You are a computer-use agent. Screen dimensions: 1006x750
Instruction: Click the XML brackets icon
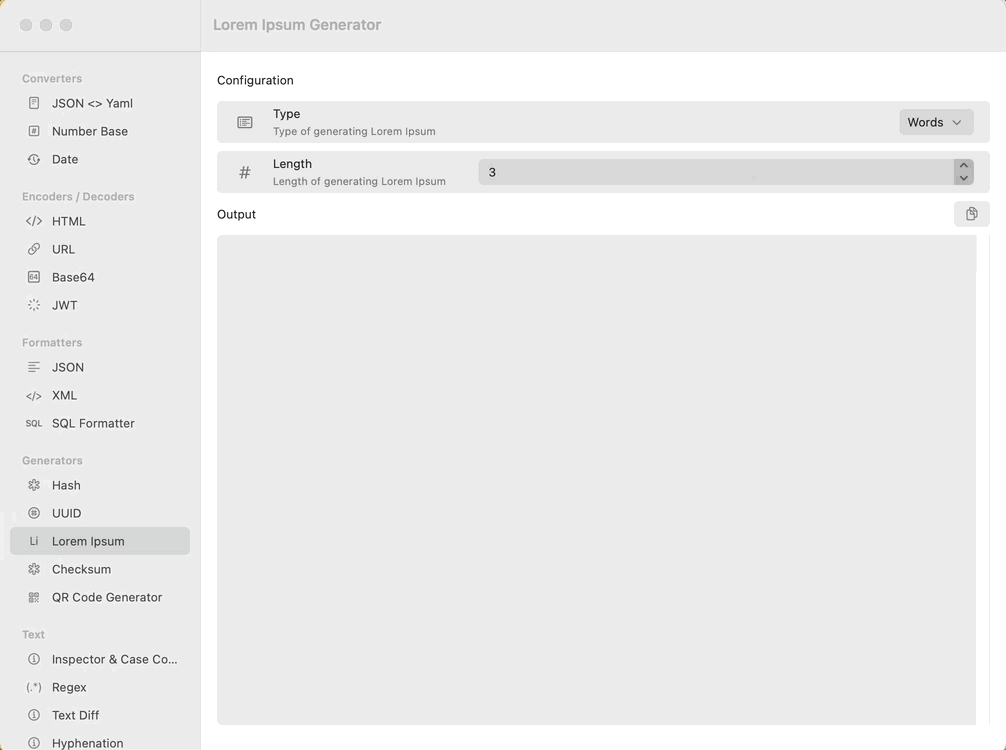(x=34, y=396)
